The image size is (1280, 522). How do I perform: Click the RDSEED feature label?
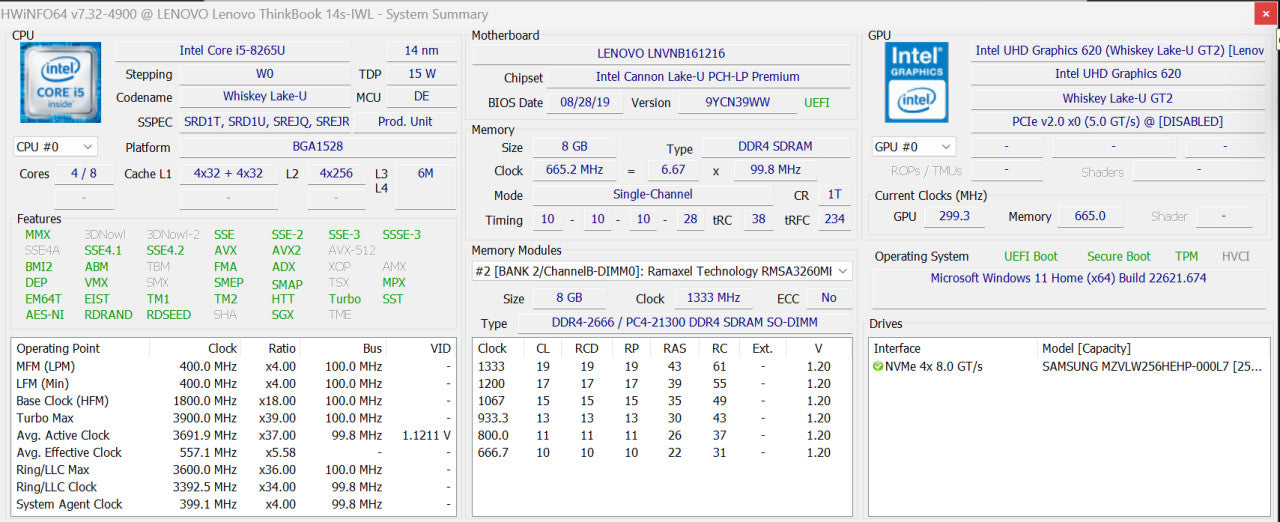[x=168, y=315]
